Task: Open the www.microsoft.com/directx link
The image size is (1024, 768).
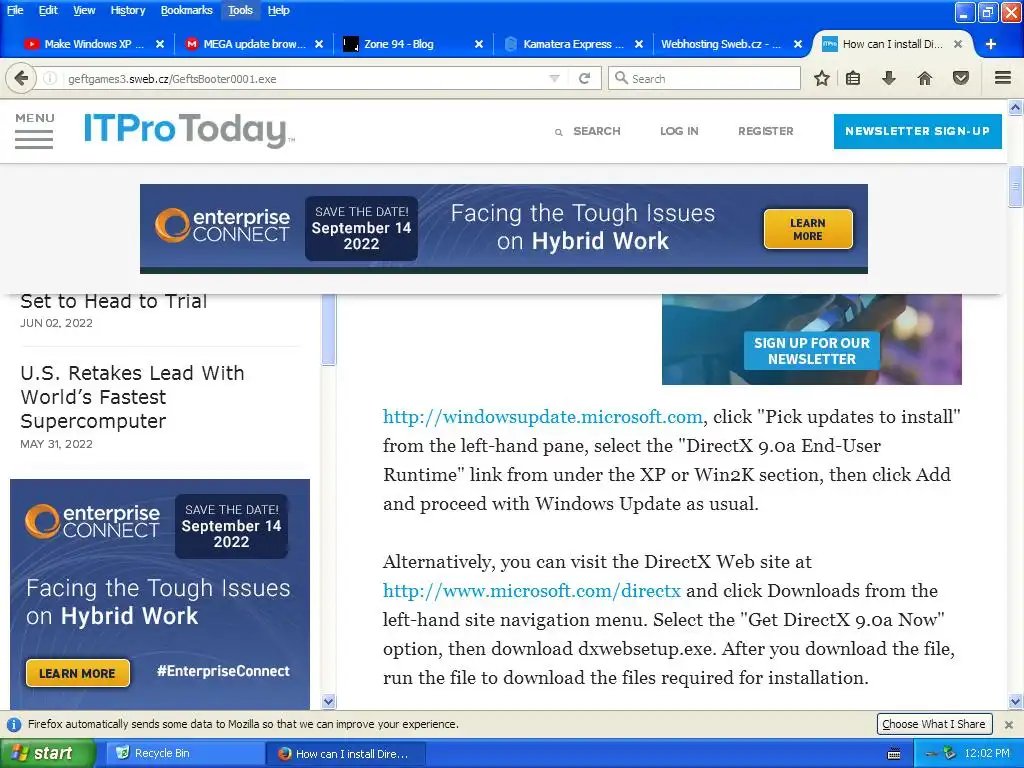Action: [x=532, y=590]
